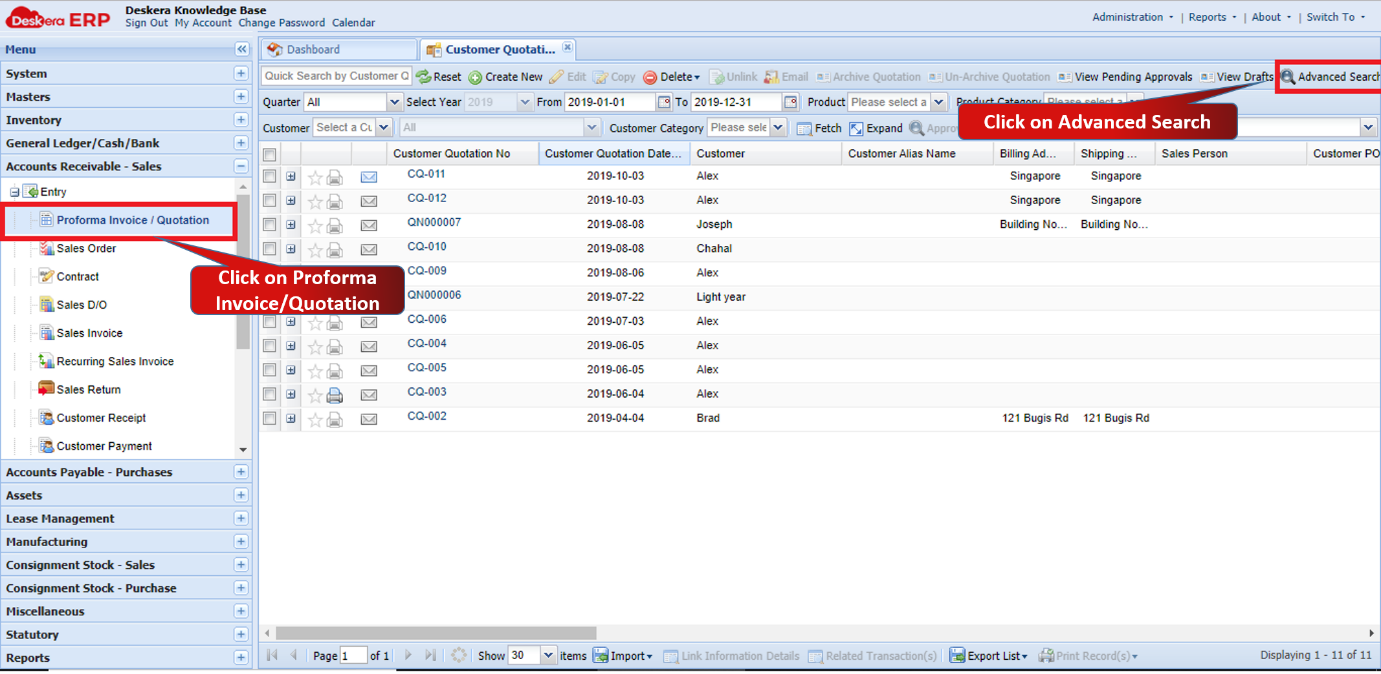This screenshot has height=674, width=1381.
Task: Open calendar picker for To date
Action: (791, 102)
